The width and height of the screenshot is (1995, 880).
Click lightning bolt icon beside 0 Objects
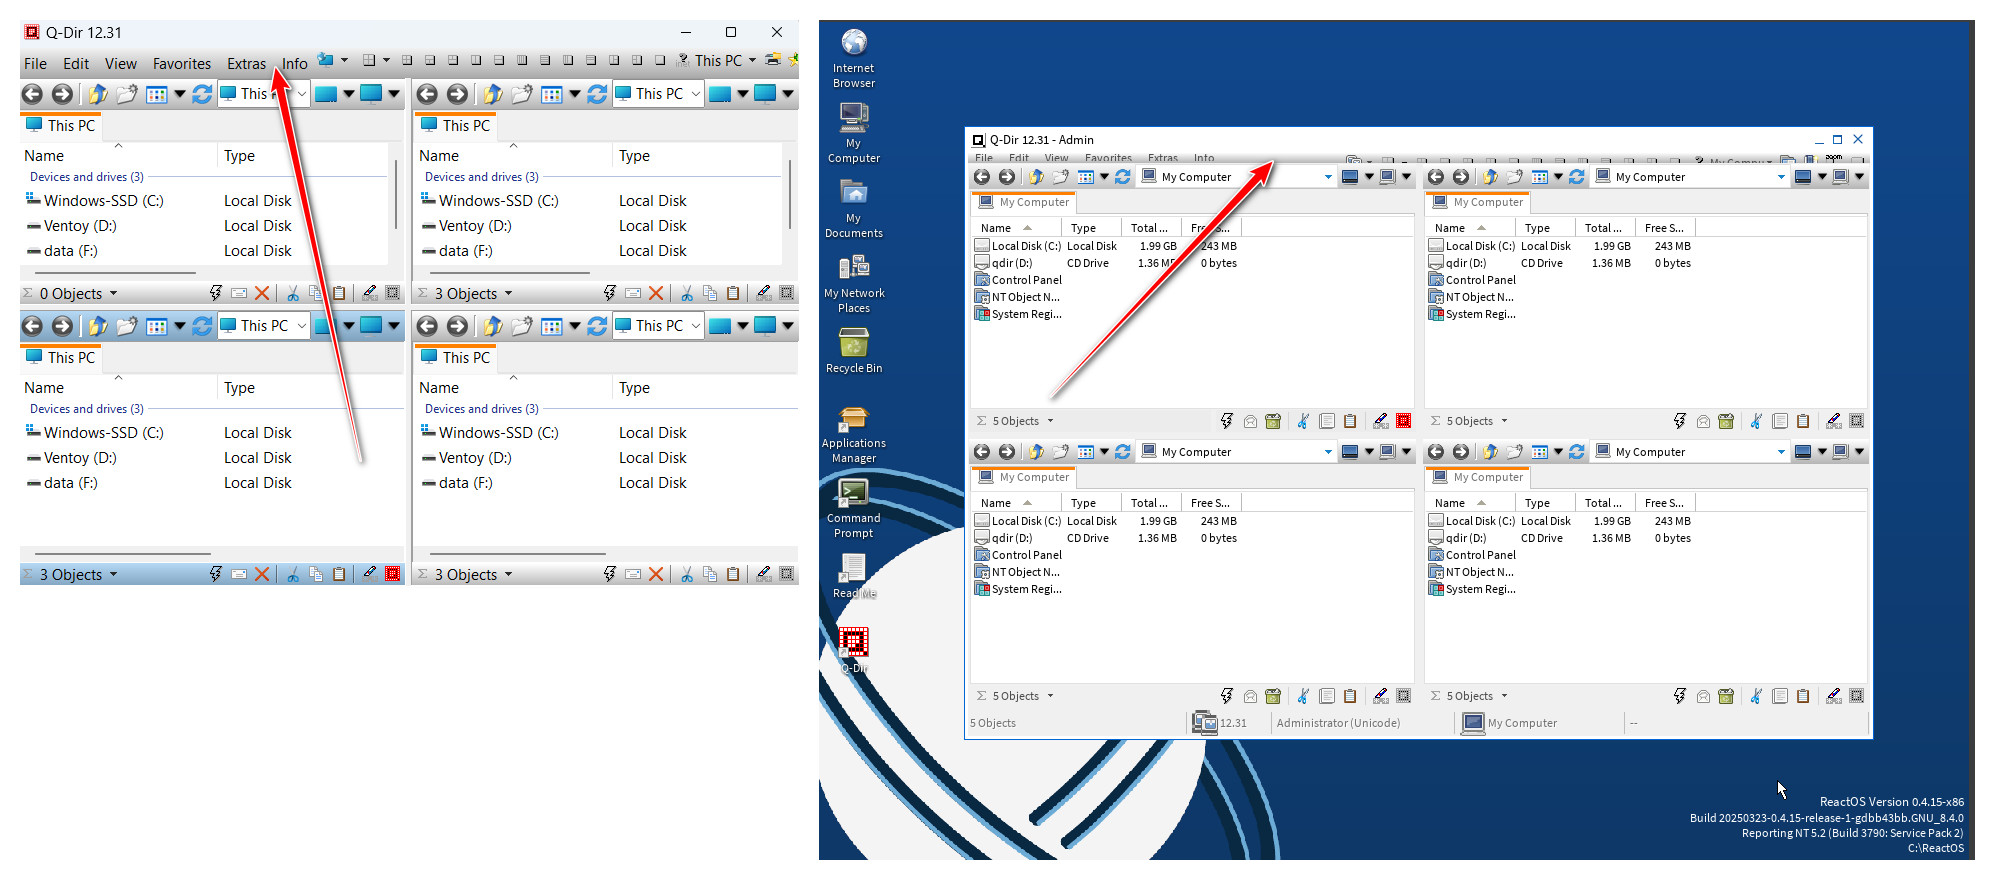point(215,293)
